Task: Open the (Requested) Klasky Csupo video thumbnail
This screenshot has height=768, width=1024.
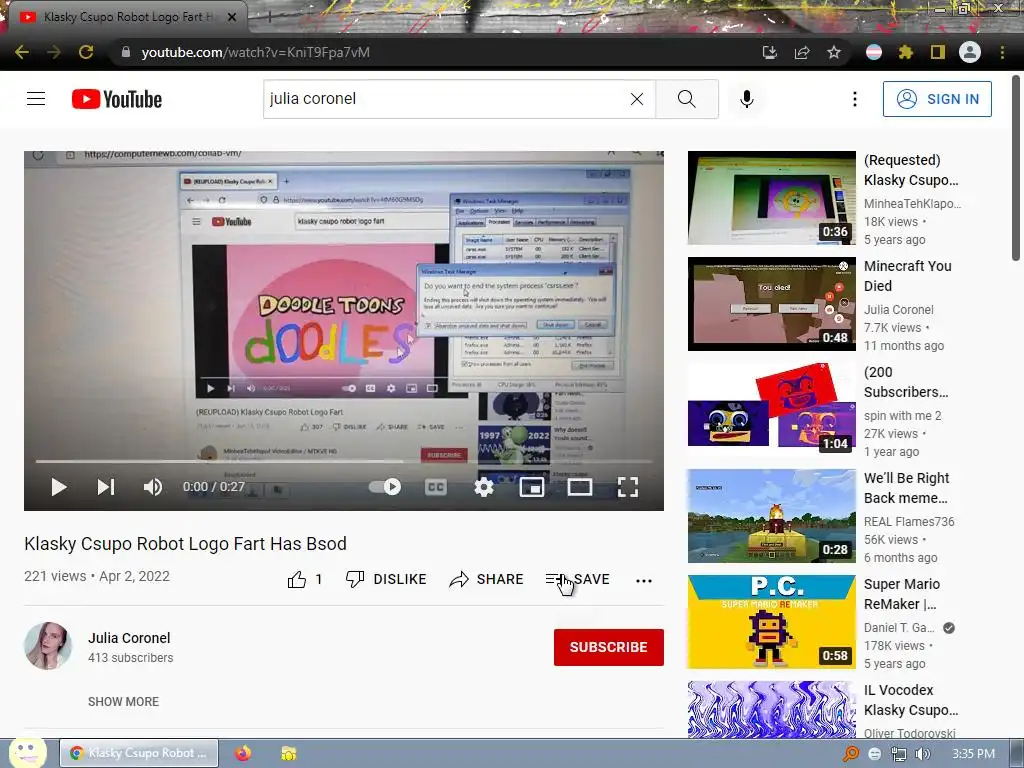Action: tap(771, 198)
